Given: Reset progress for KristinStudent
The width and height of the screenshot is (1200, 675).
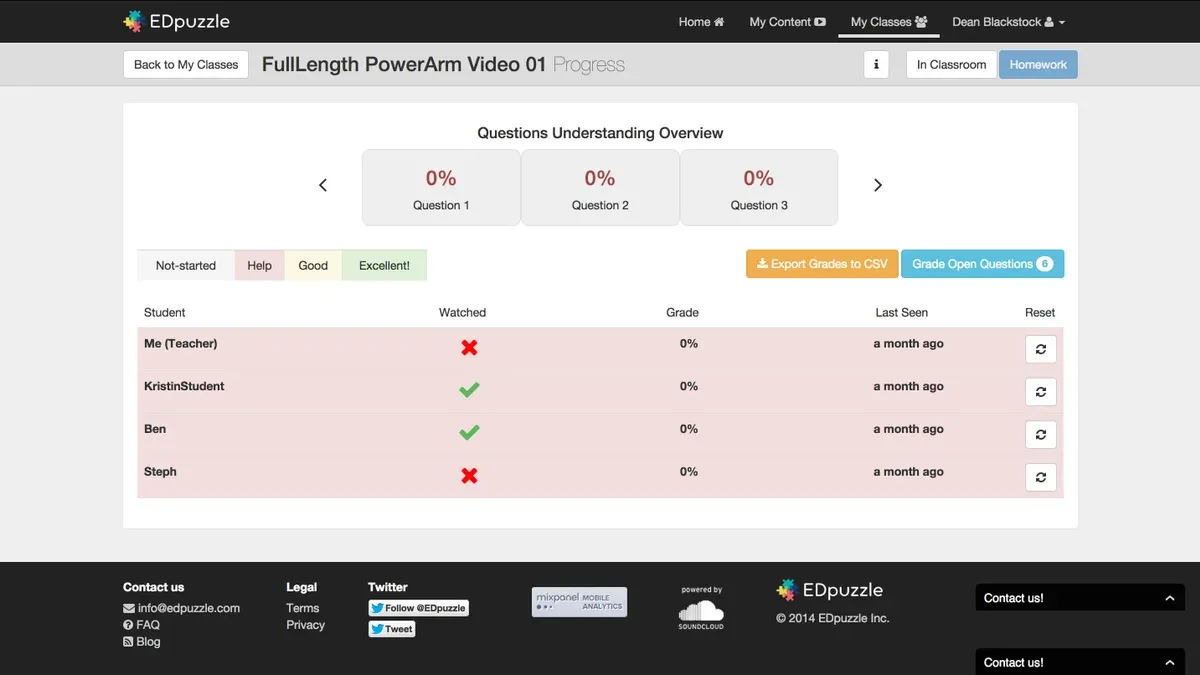Looking at the screenshot, I should pos(1041,392).
